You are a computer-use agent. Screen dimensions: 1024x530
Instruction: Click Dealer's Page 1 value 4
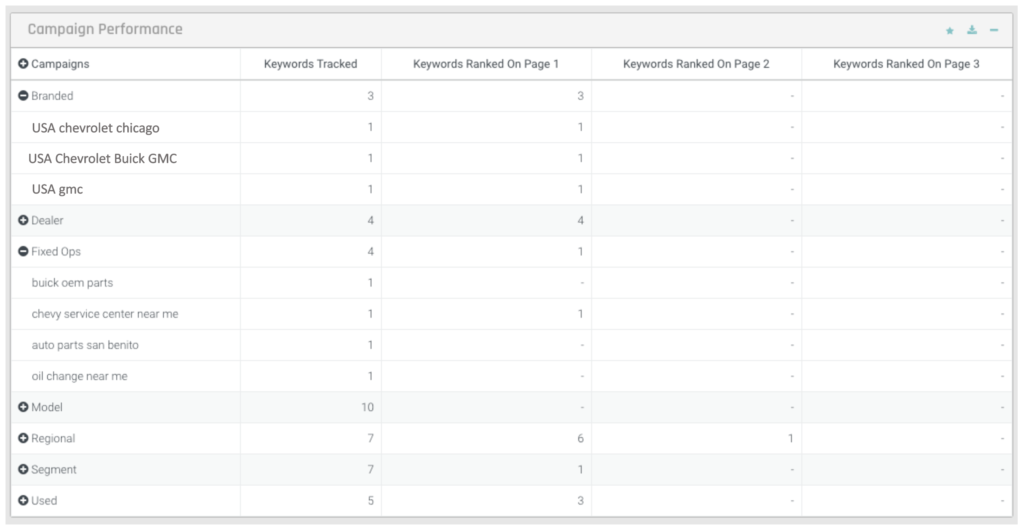[581, 221]
